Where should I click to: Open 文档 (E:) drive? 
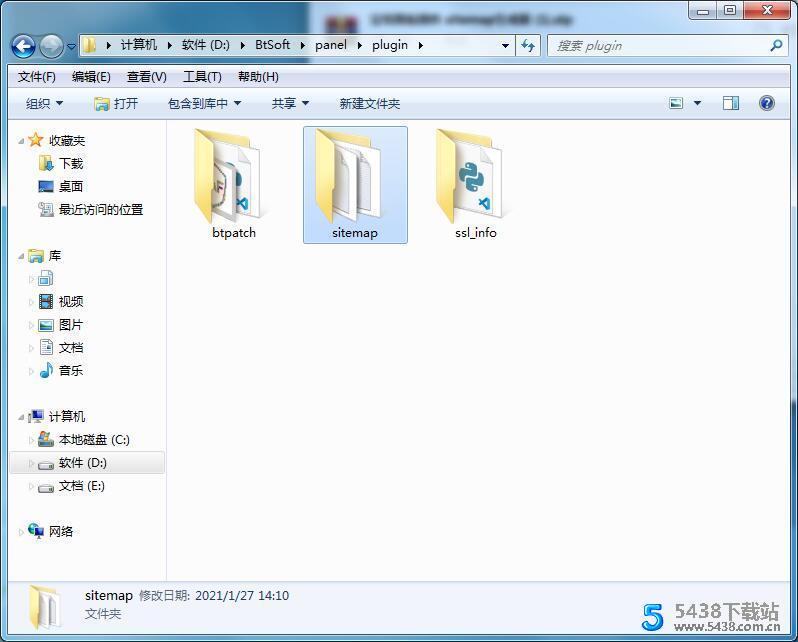(81, 486)
